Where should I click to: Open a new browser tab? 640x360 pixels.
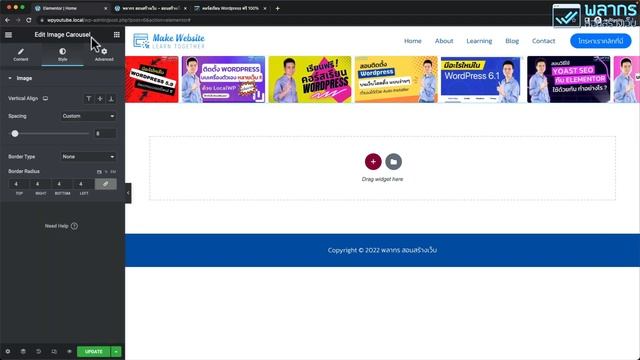coord(278,8)
